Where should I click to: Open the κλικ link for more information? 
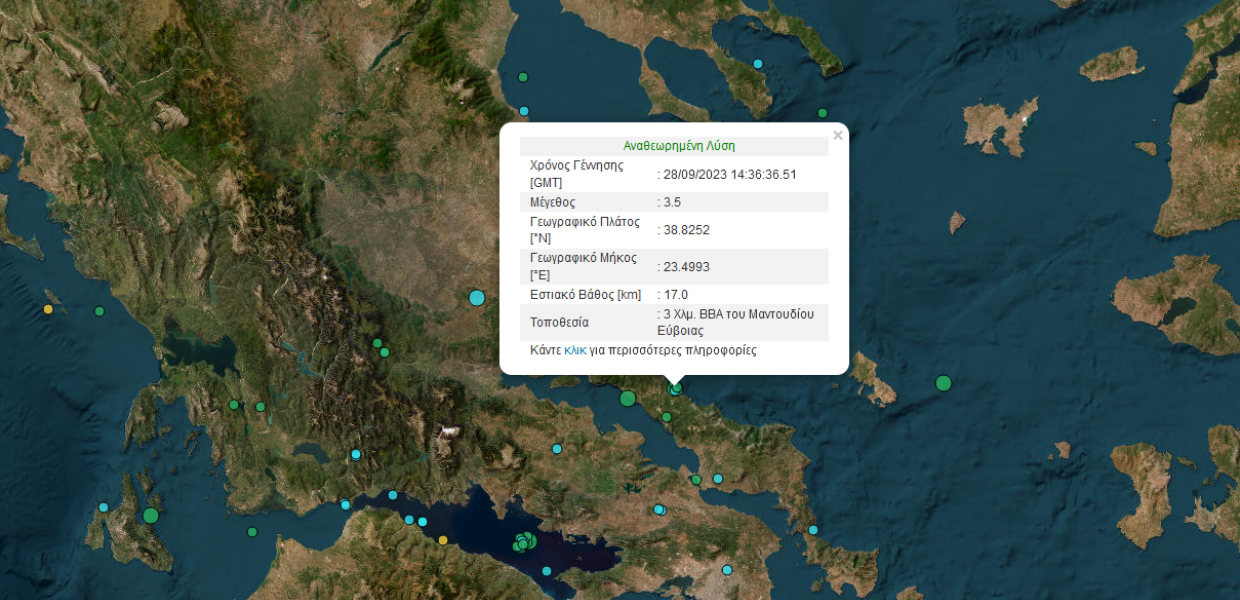point(575,351)
